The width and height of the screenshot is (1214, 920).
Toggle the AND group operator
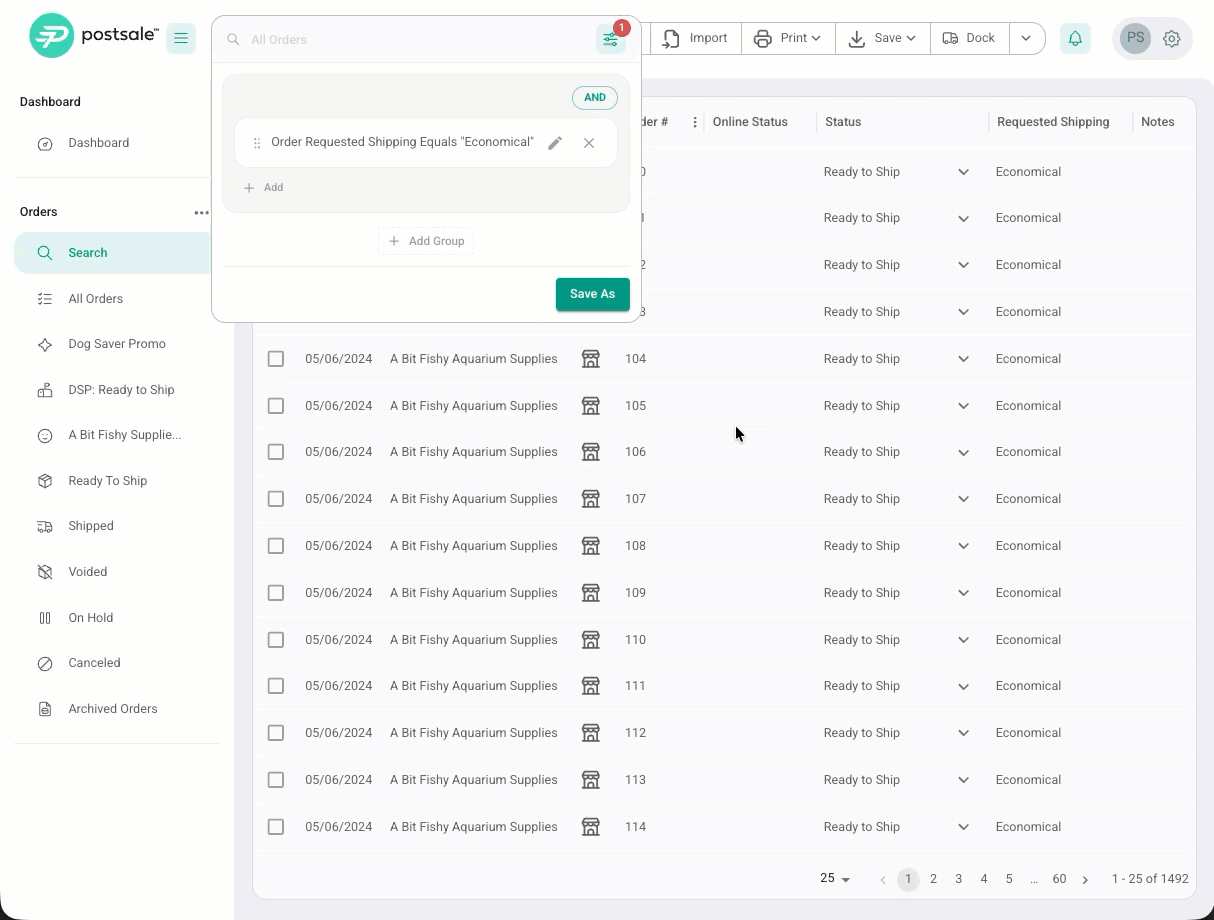coord(595,98)
